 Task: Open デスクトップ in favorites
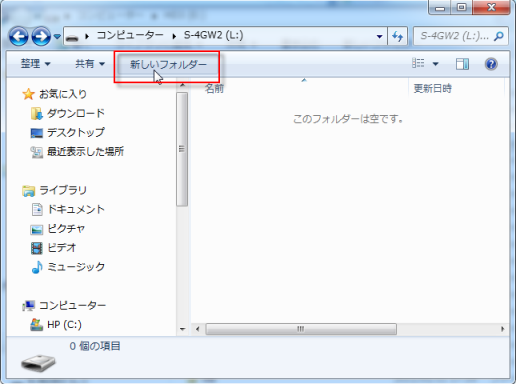point(76,132)
